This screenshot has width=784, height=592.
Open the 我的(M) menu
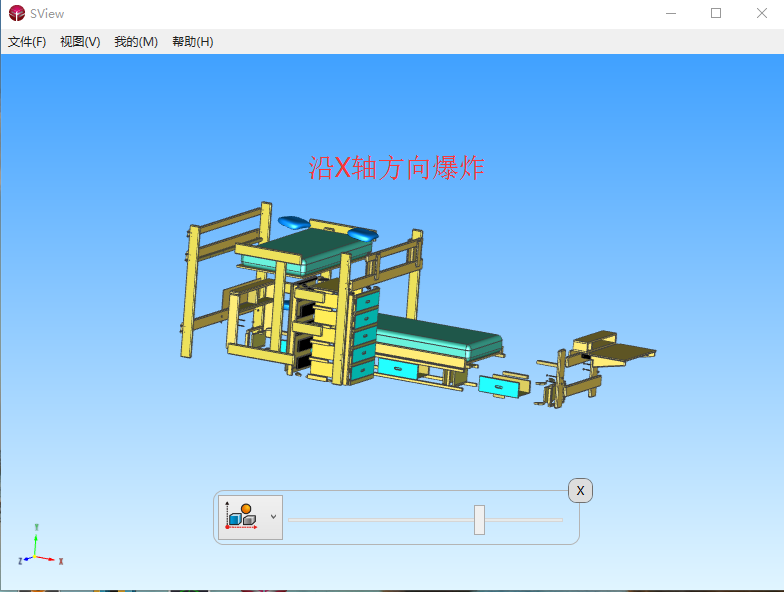tap(136, 42)
